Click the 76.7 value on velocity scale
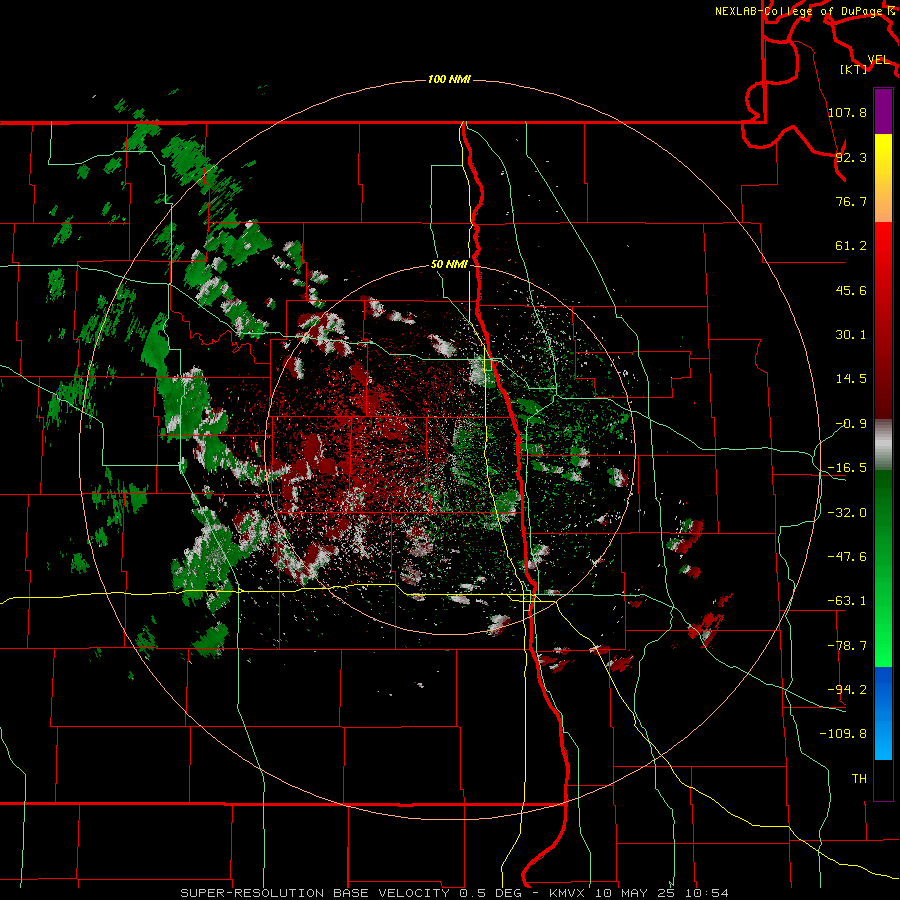 [851, 201]
